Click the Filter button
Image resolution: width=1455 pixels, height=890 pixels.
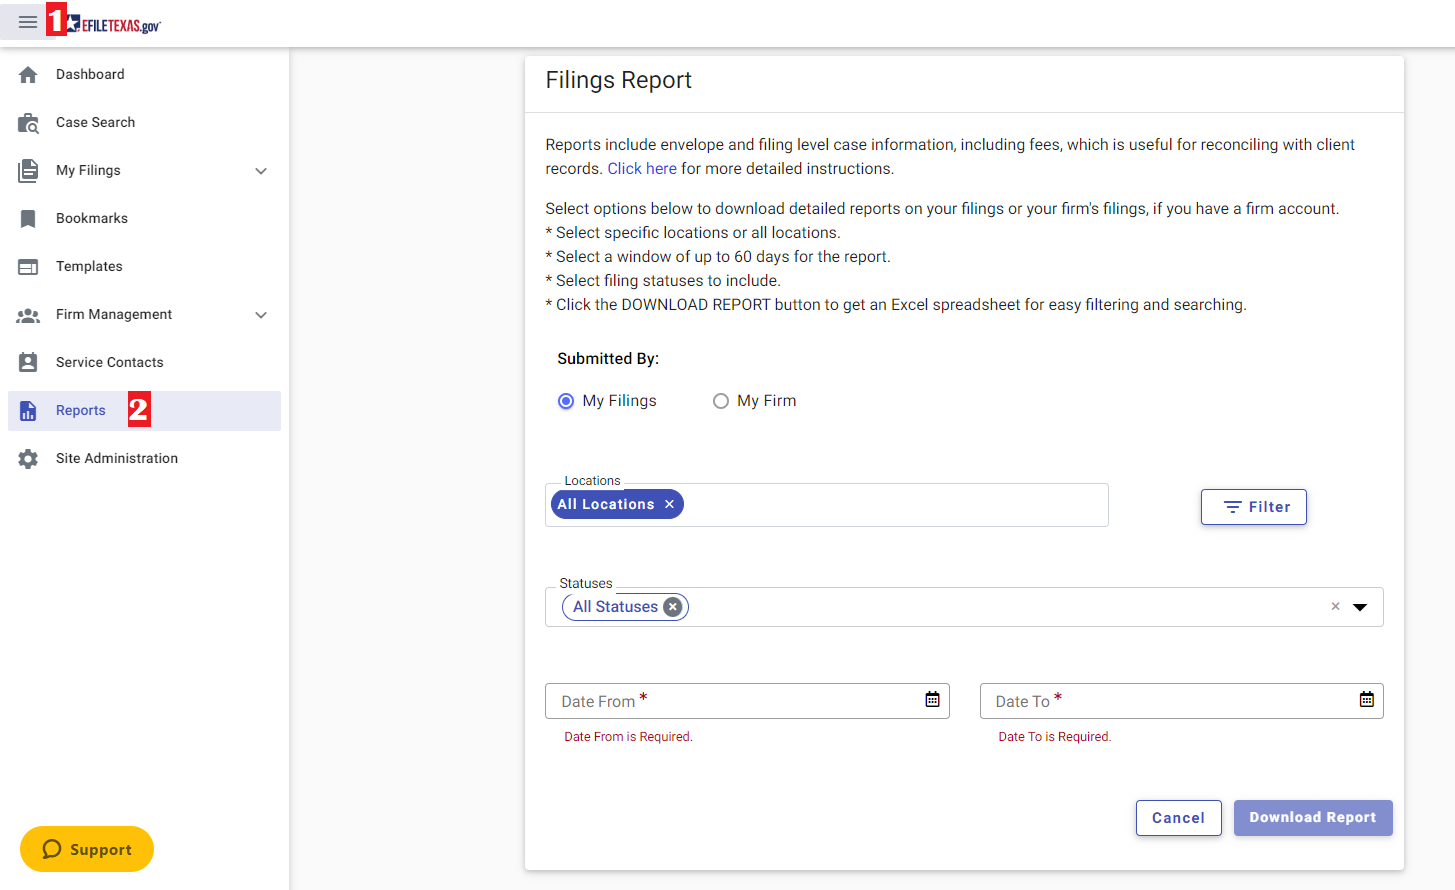[x=1254, y=507]
